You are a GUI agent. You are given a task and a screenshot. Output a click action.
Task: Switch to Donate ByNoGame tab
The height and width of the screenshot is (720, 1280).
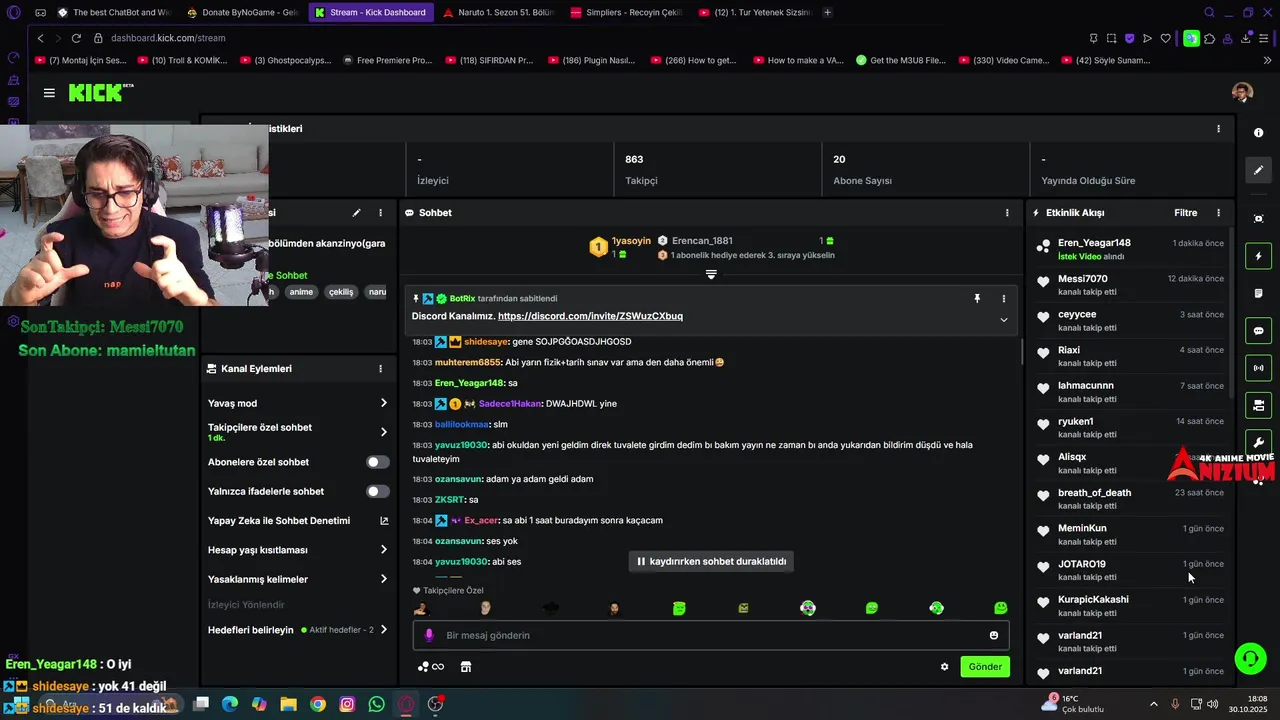tap(241, 12)
